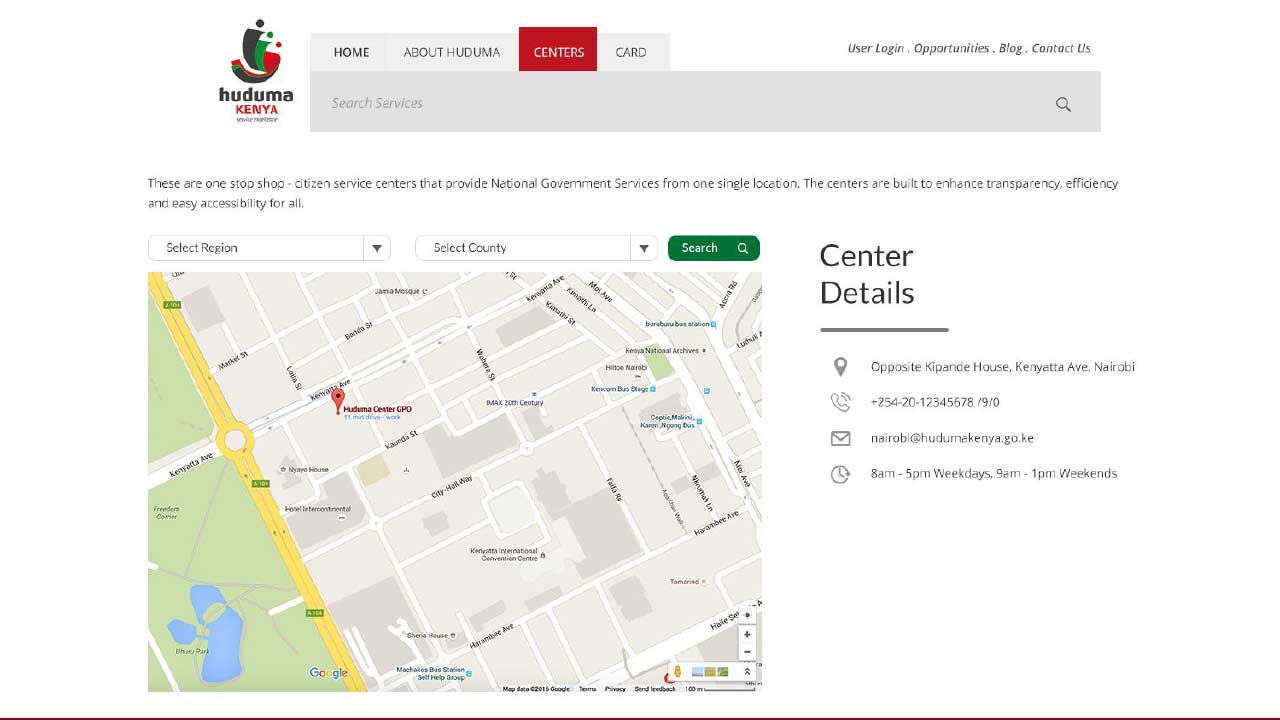Click the Hotel Intercontinental label on the map

pyautogui.click(x=317, y=509)
